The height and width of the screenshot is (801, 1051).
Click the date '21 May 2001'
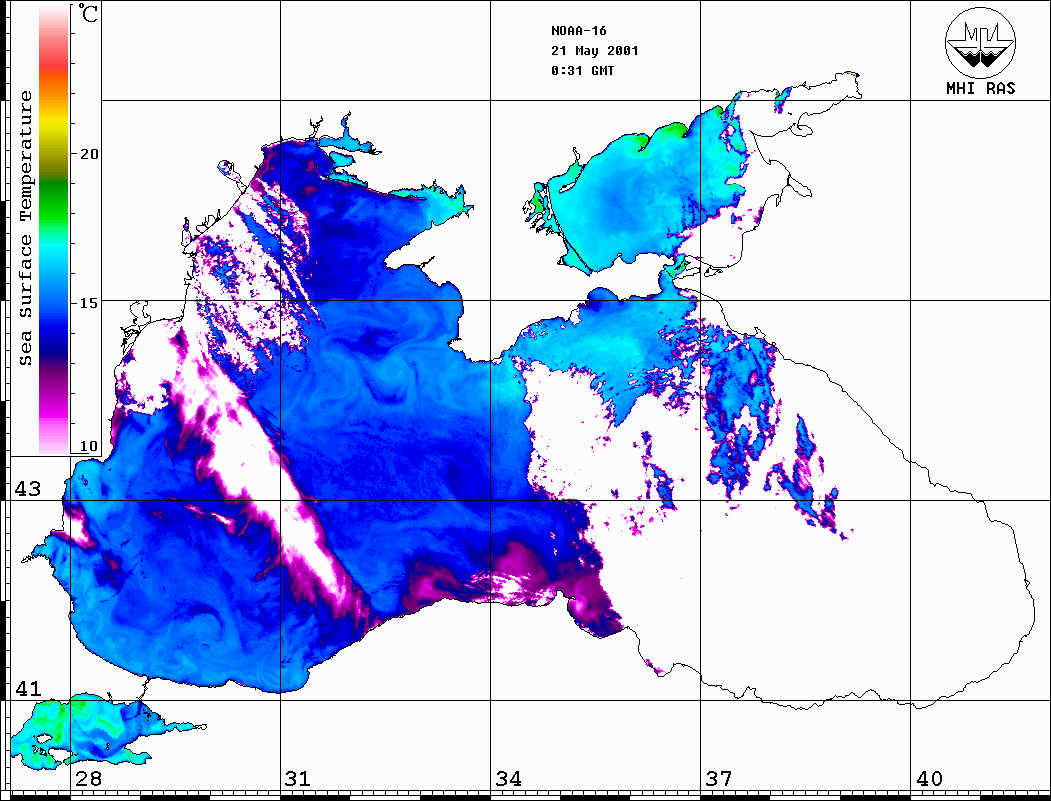[595, 51]
